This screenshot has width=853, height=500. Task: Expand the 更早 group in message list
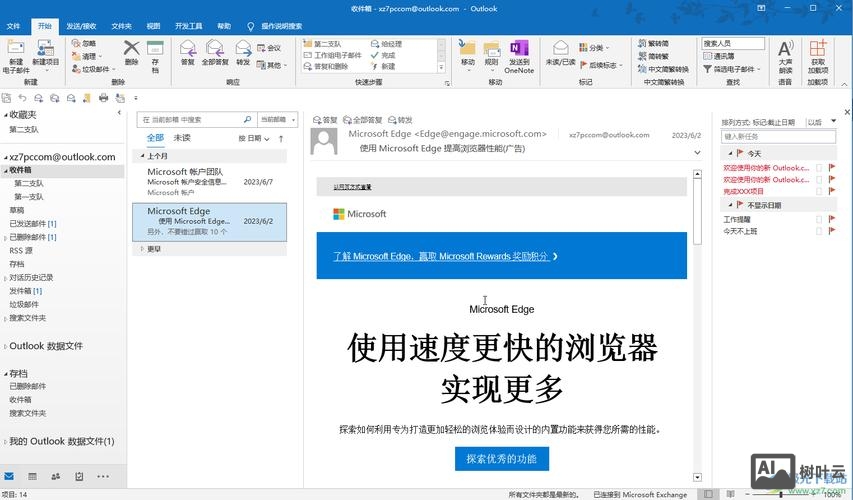142,249
